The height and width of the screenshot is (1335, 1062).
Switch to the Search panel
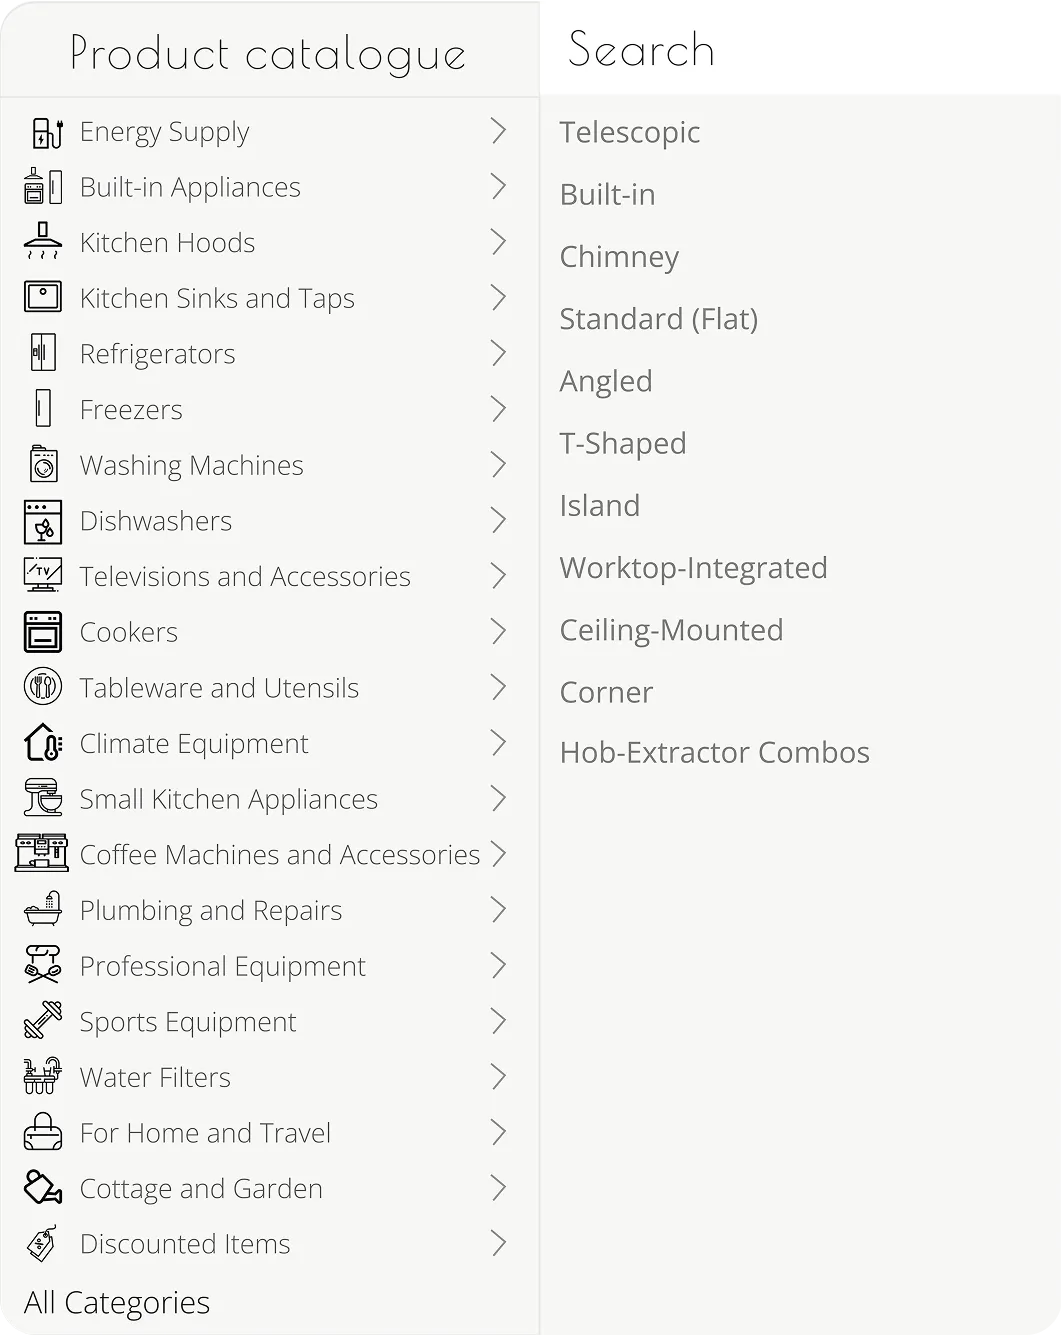point(641,49)
